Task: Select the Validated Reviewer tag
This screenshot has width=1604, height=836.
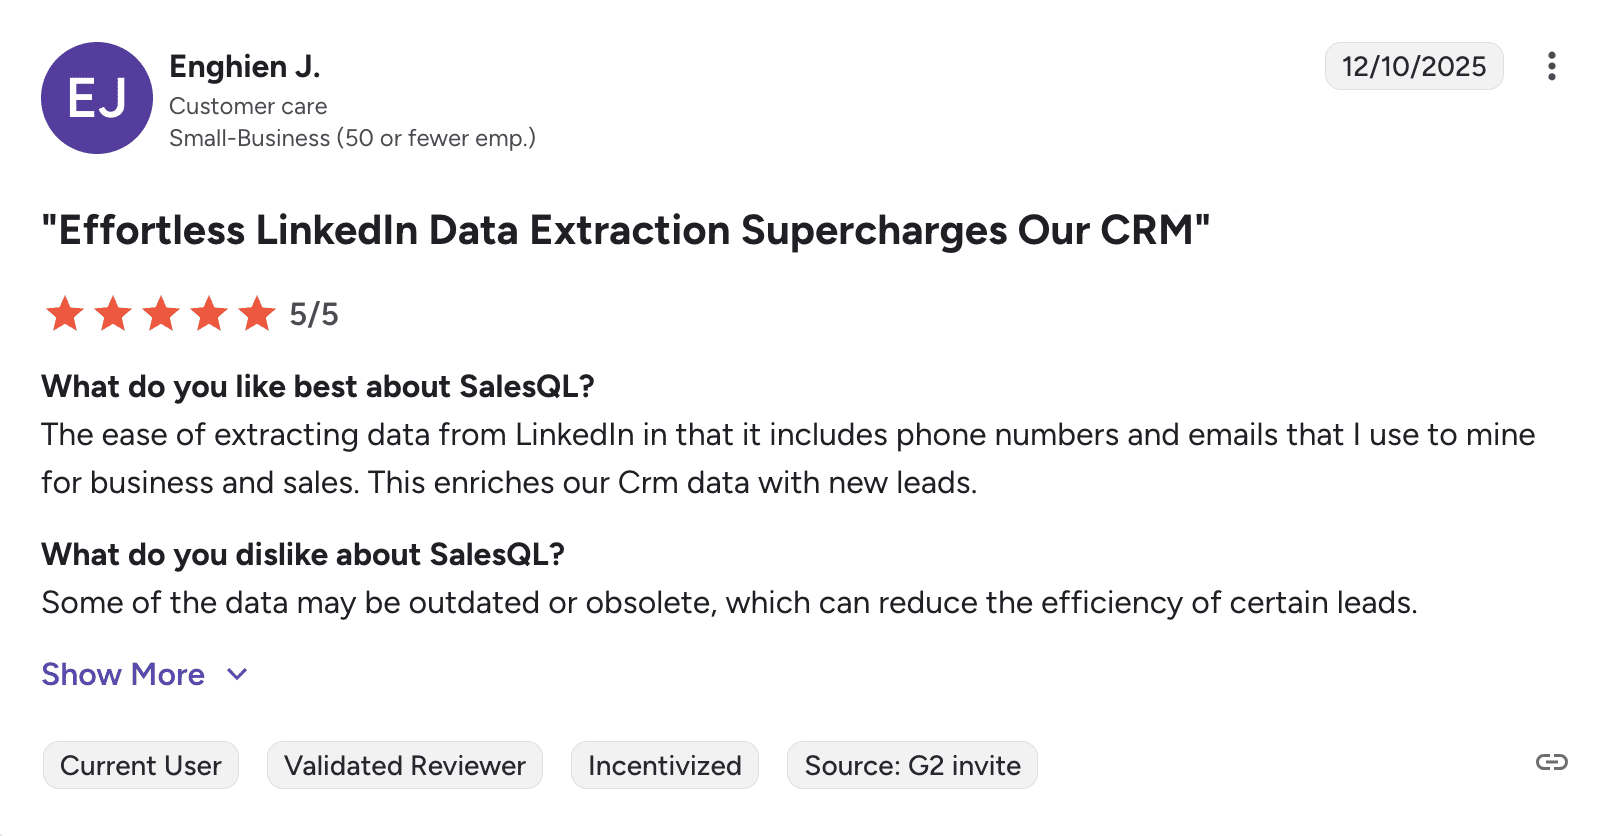Action: pos(405,765)
